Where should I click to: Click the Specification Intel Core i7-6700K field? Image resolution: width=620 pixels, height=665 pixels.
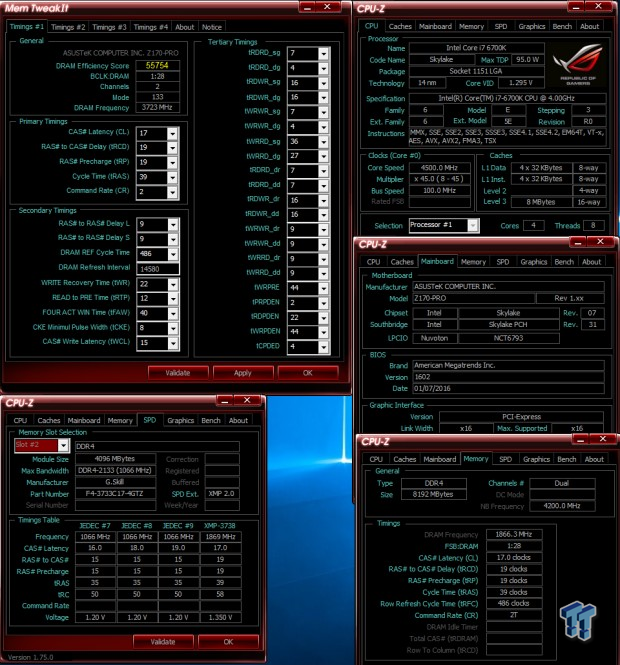coord(507,98)
